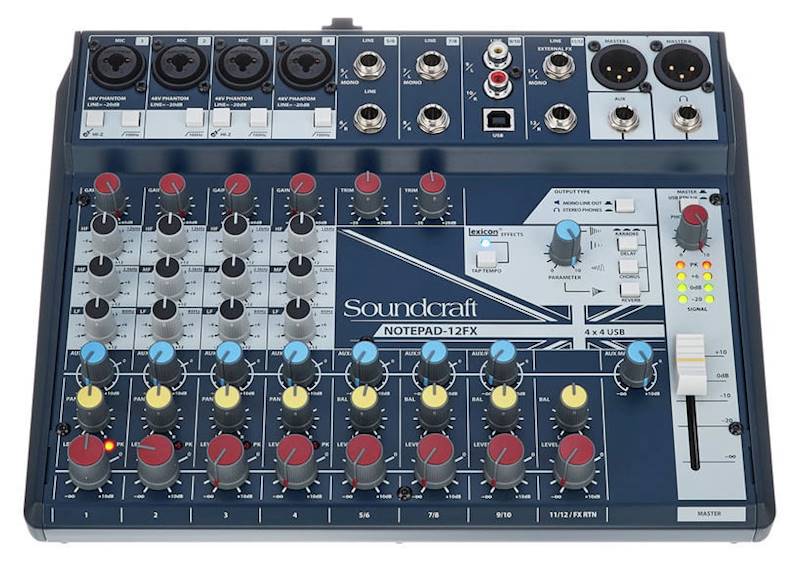Click the blue PARAMETER effects knob
Screen dimensions: 800x565
[567, 243]
